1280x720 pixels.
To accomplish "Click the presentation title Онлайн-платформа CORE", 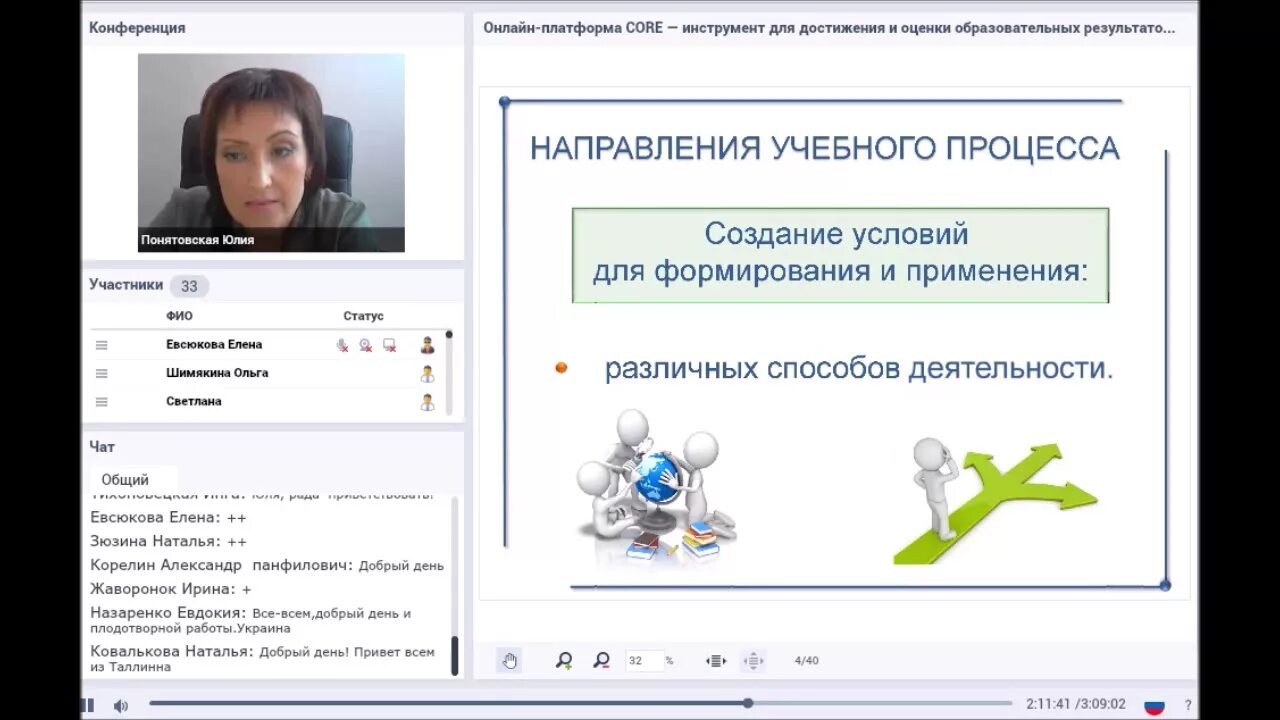I will tap(829, 28).
